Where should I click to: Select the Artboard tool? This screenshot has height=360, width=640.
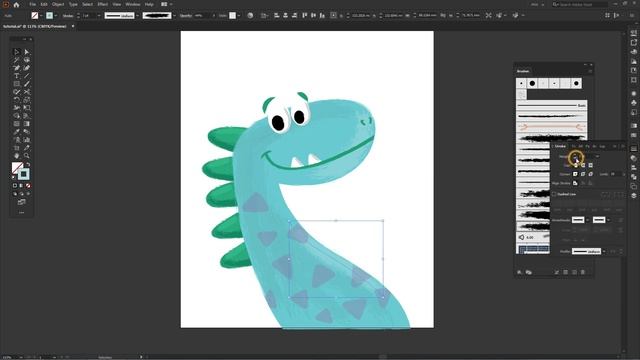click(16, 148)
